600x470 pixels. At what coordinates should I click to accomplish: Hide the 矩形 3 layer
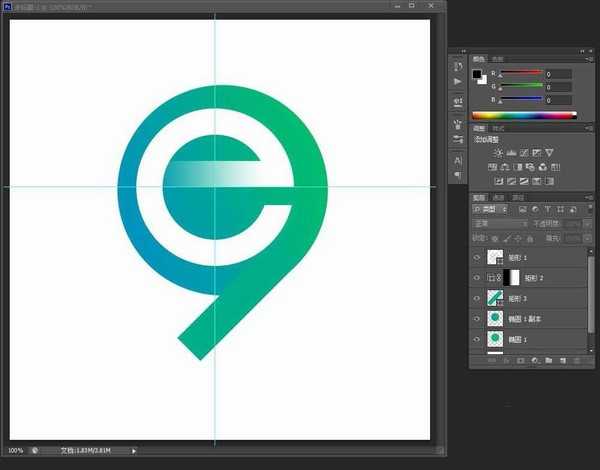[477, 298]
